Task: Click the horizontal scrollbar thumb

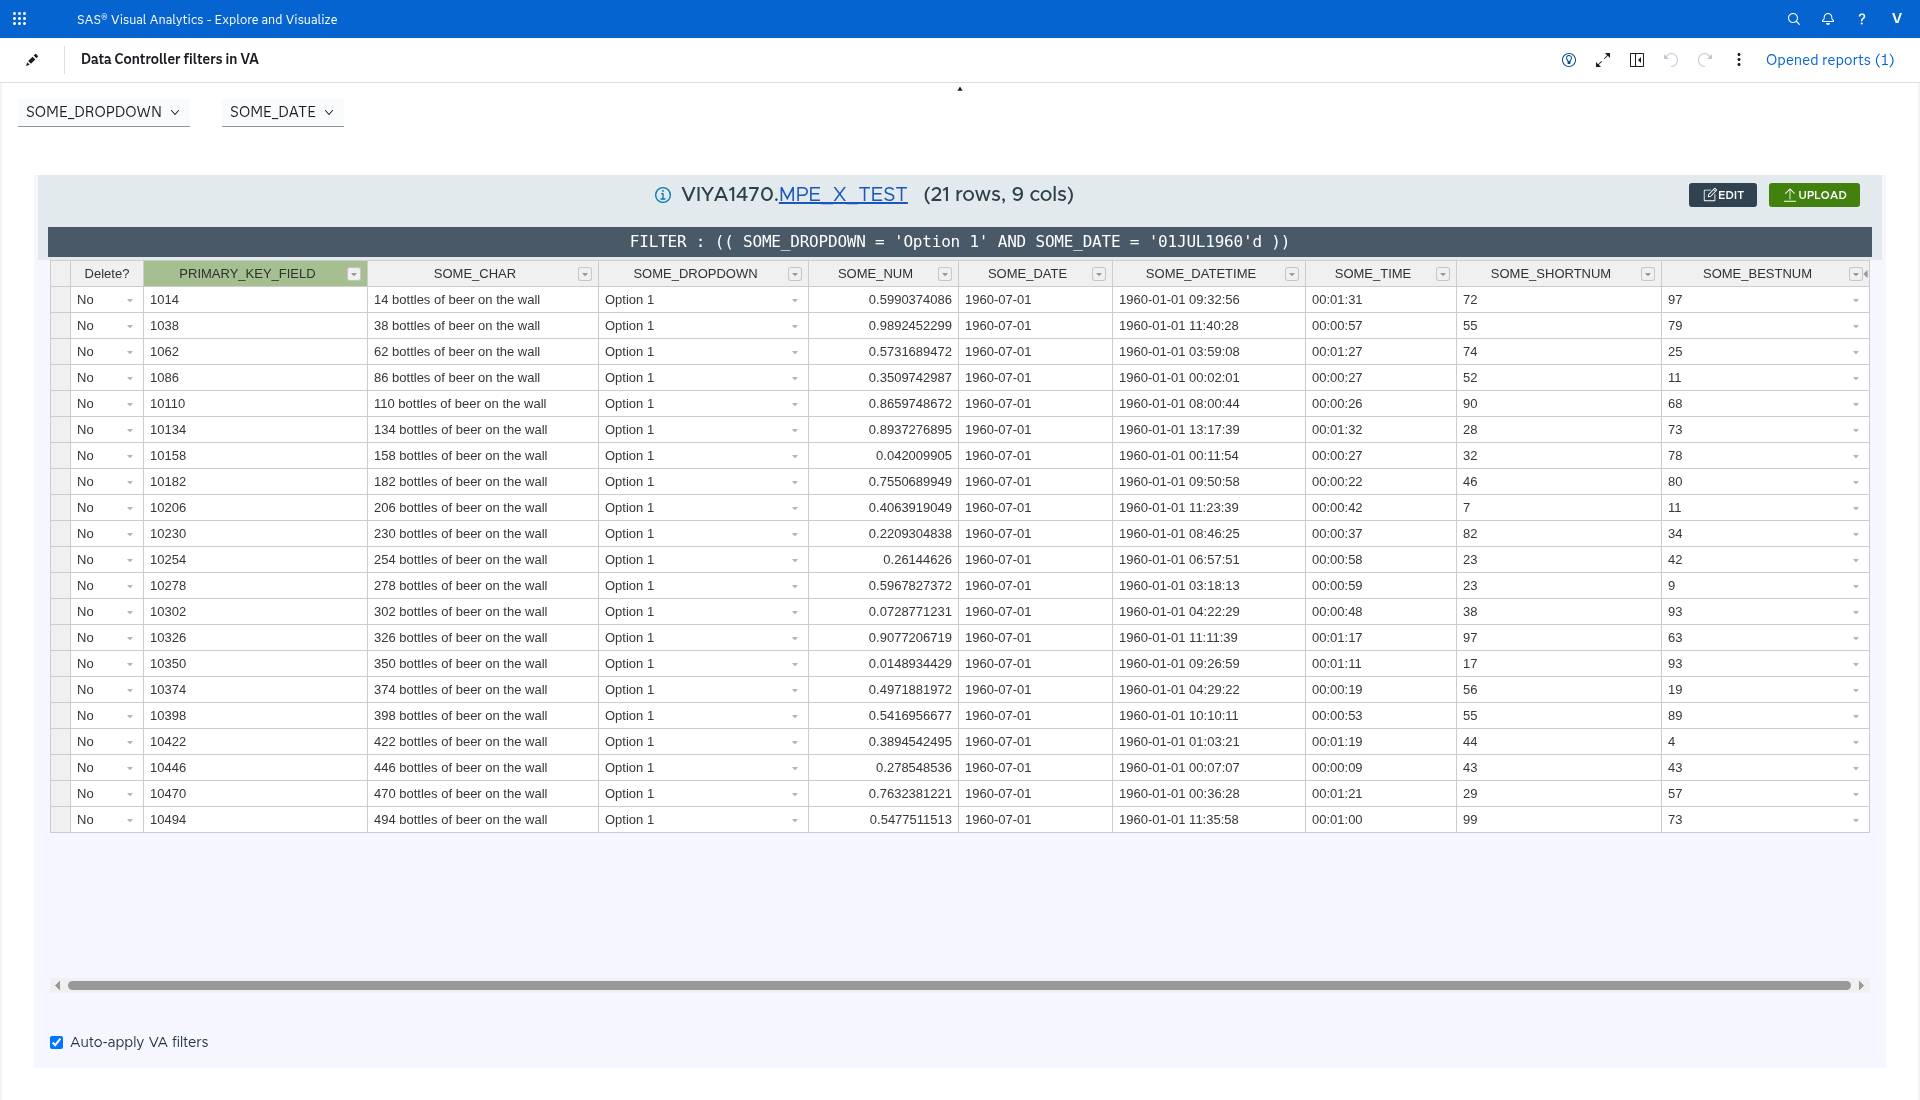Action: [959, 986]
